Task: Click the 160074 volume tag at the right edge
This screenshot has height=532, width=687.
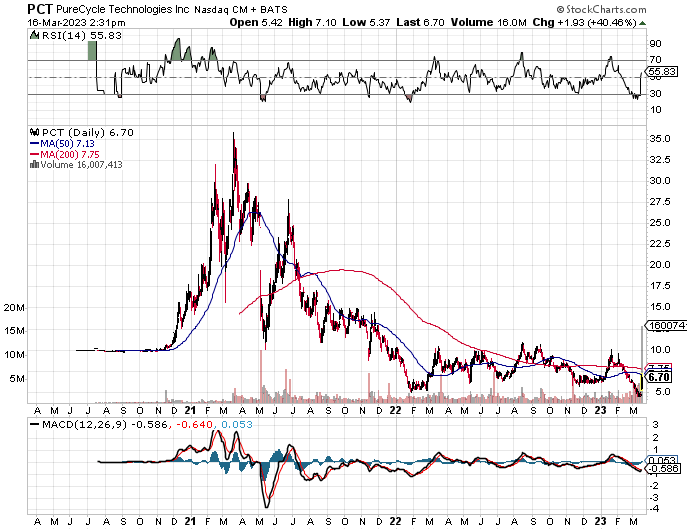Action: tap(666, 326)
